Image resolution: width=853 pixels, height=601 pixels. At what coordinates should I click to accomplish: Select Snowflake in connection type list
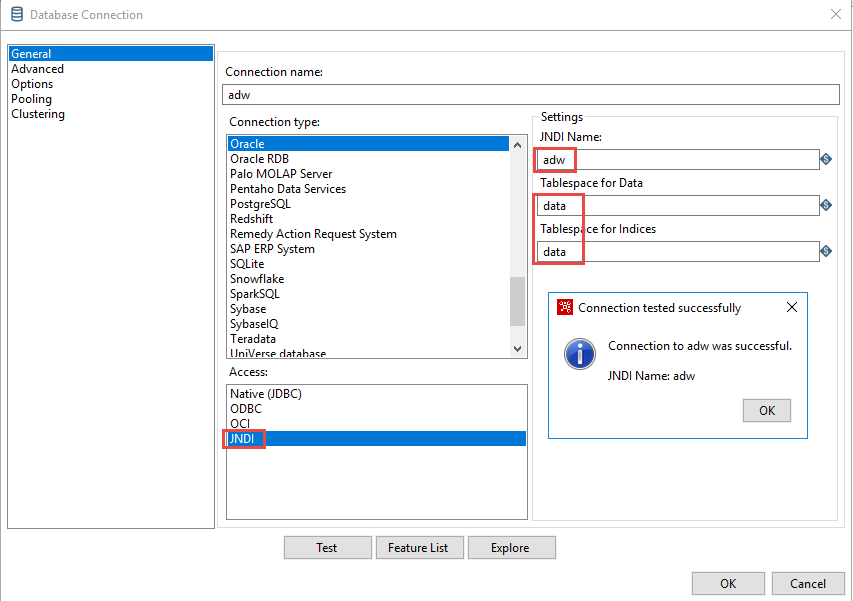pos(257,279)
